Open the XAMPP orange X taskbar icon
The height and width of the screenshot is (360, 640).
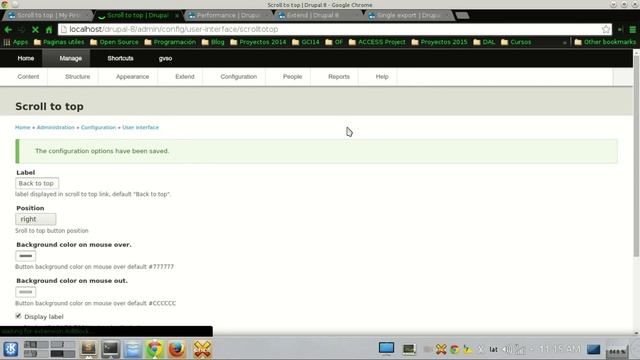[202, 349]
